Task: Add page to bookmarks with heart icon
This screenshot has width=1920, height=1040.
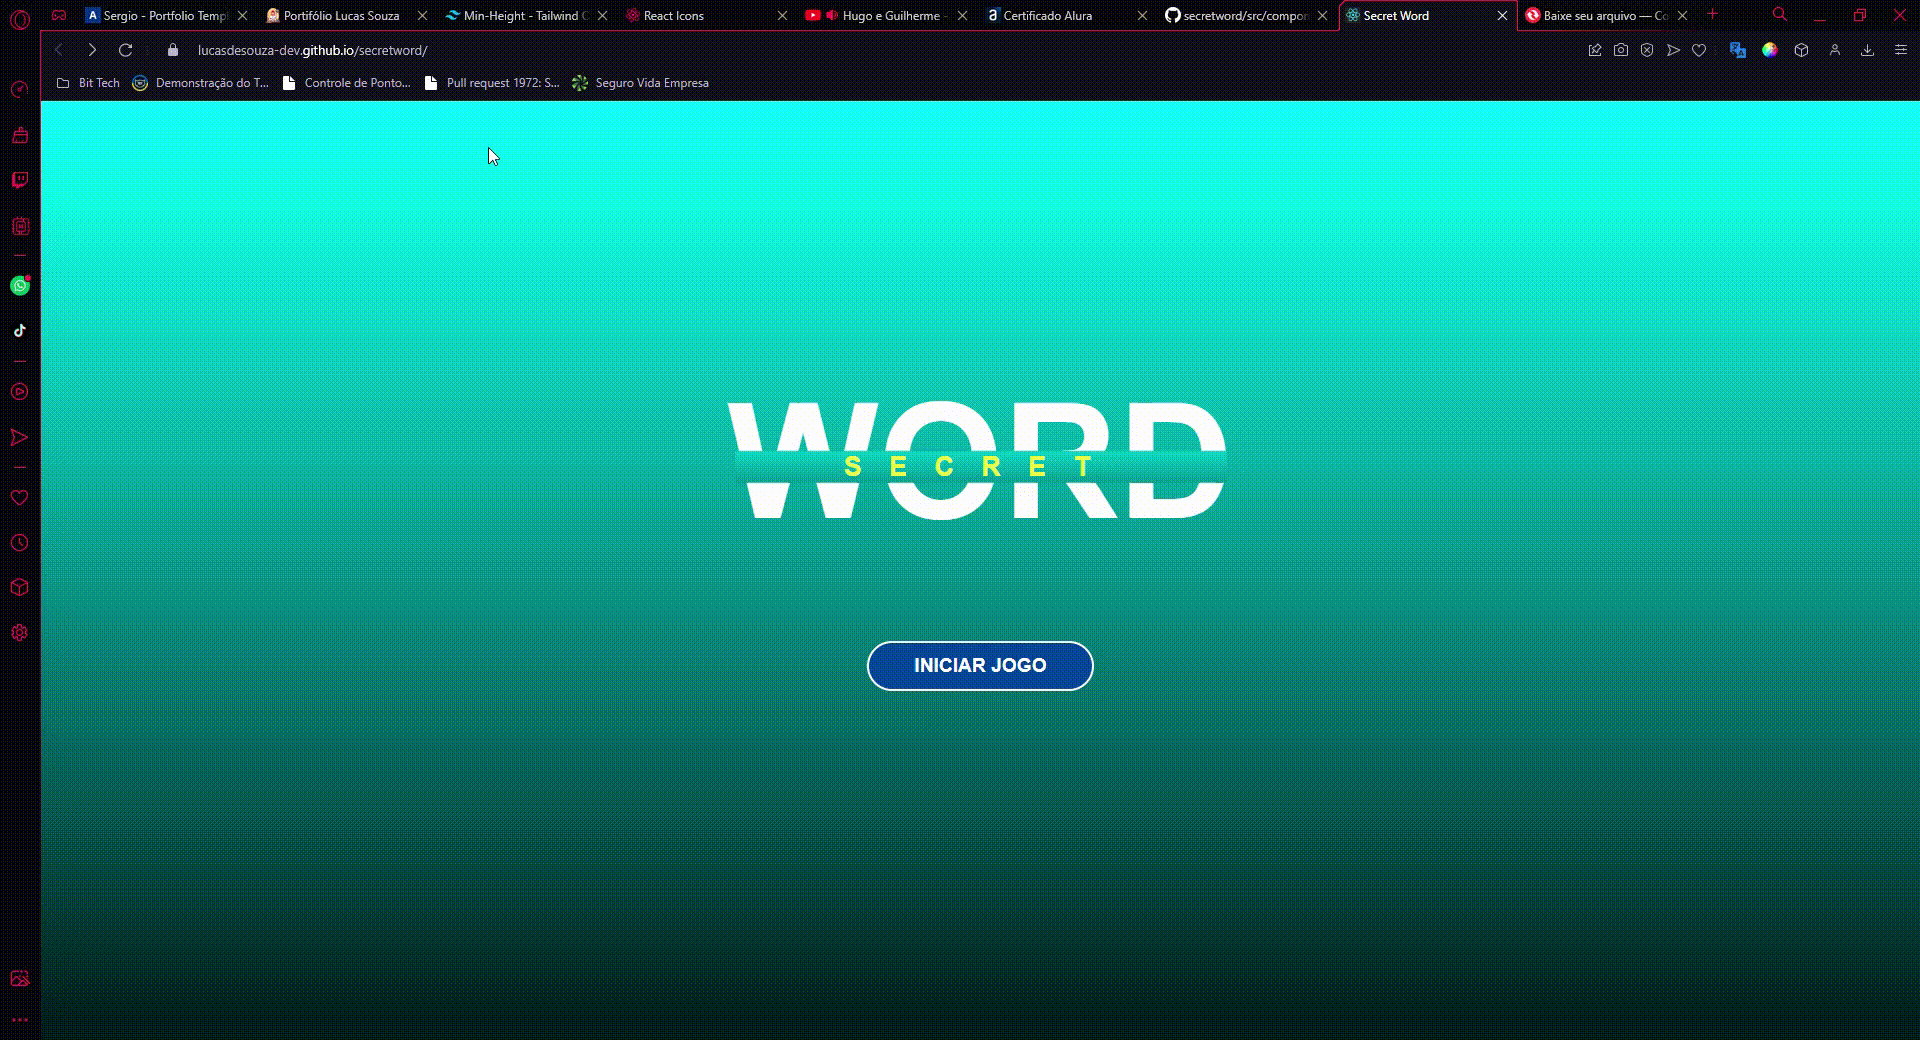Action: pyautogui.click(x=1699, y=50)
